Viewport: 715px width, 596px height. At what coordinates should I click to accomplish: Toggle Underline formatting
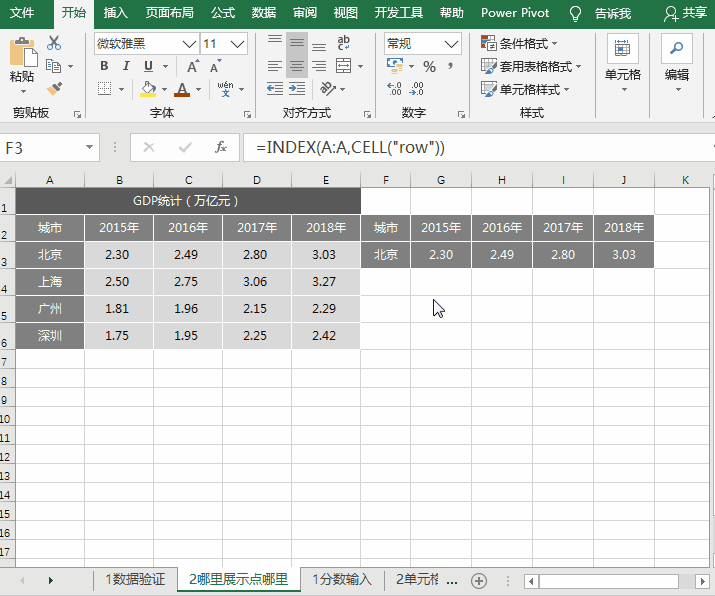[148, 66]
